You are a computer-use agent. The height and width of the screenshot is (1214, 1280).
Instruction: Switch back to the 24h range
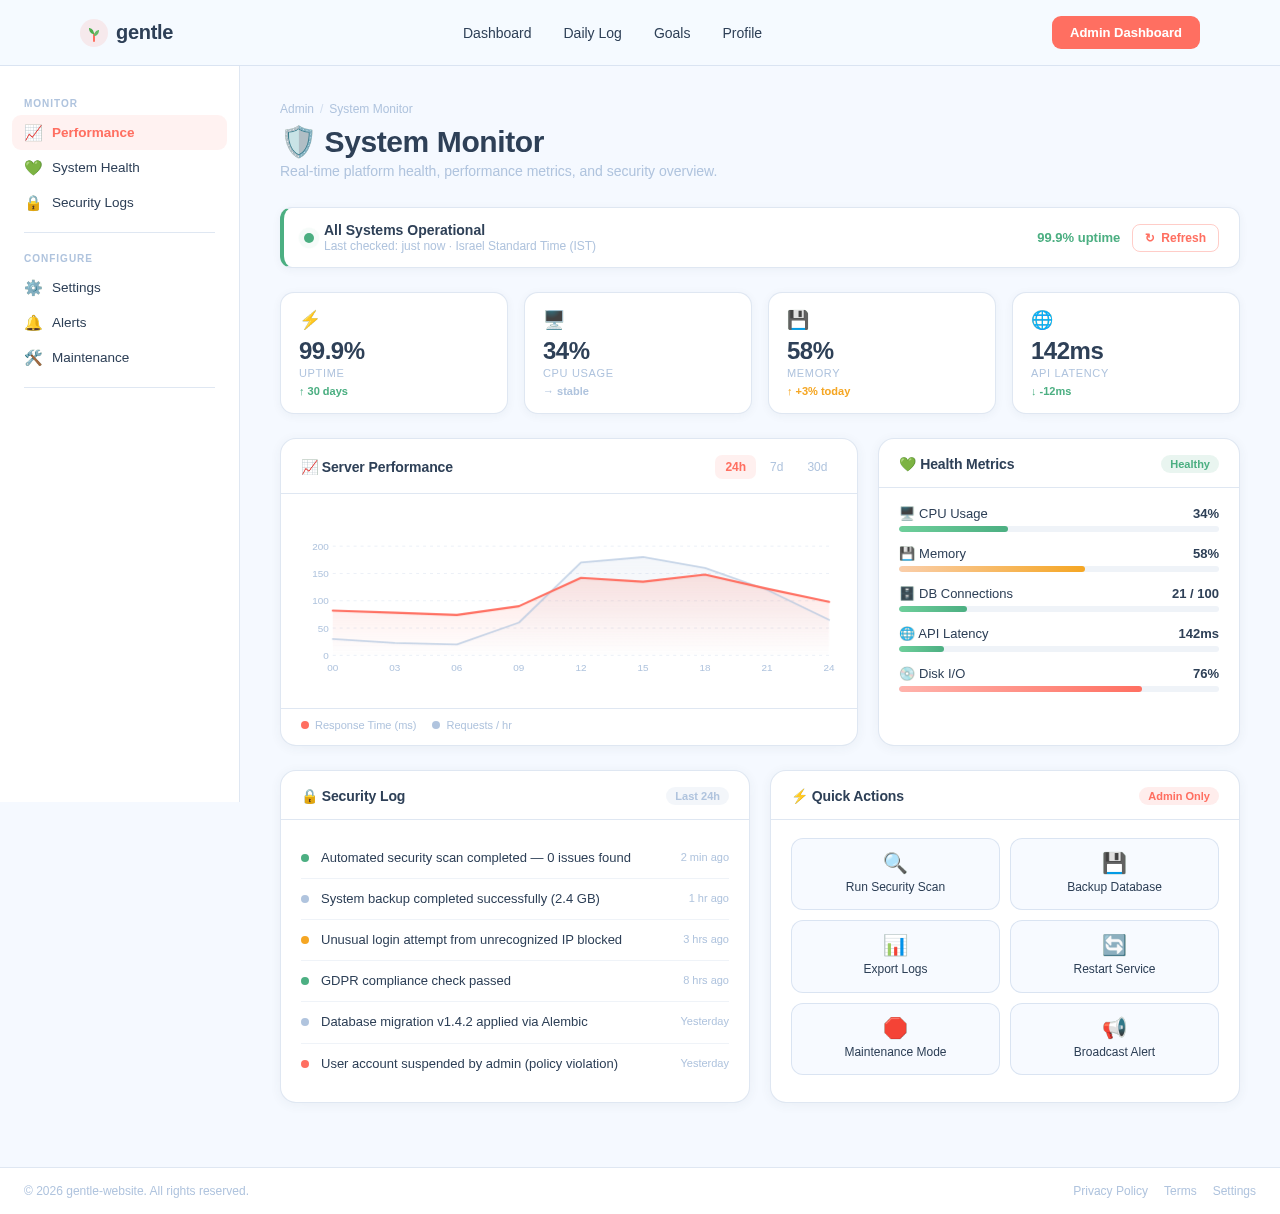point(735,467)
